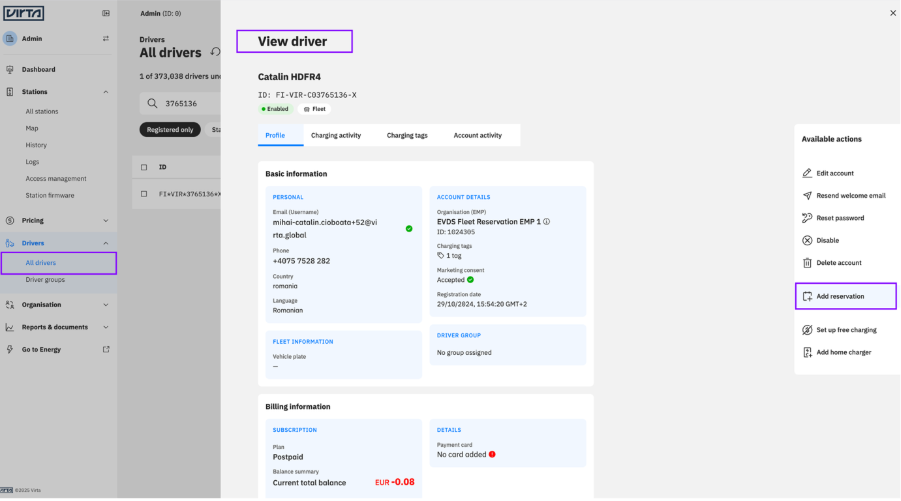
Task: Tick the select-all checkbox in ID header
Action: 144,167
